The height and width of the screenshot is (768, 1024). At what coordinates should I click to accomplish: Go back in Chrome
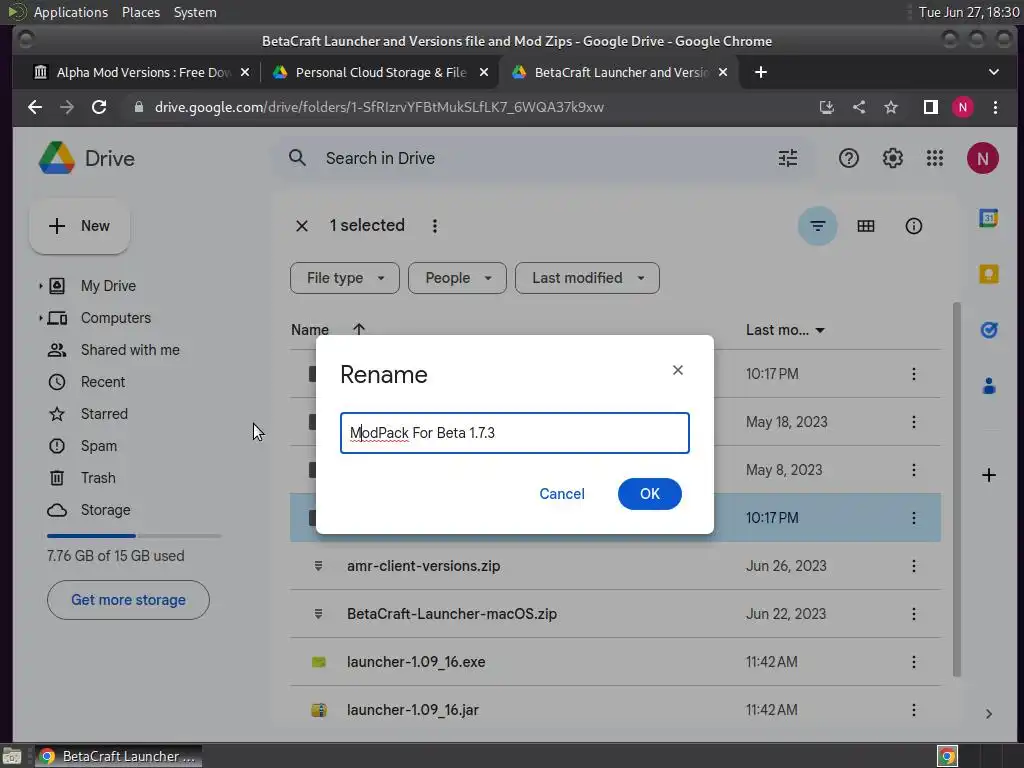click(35, 107)
